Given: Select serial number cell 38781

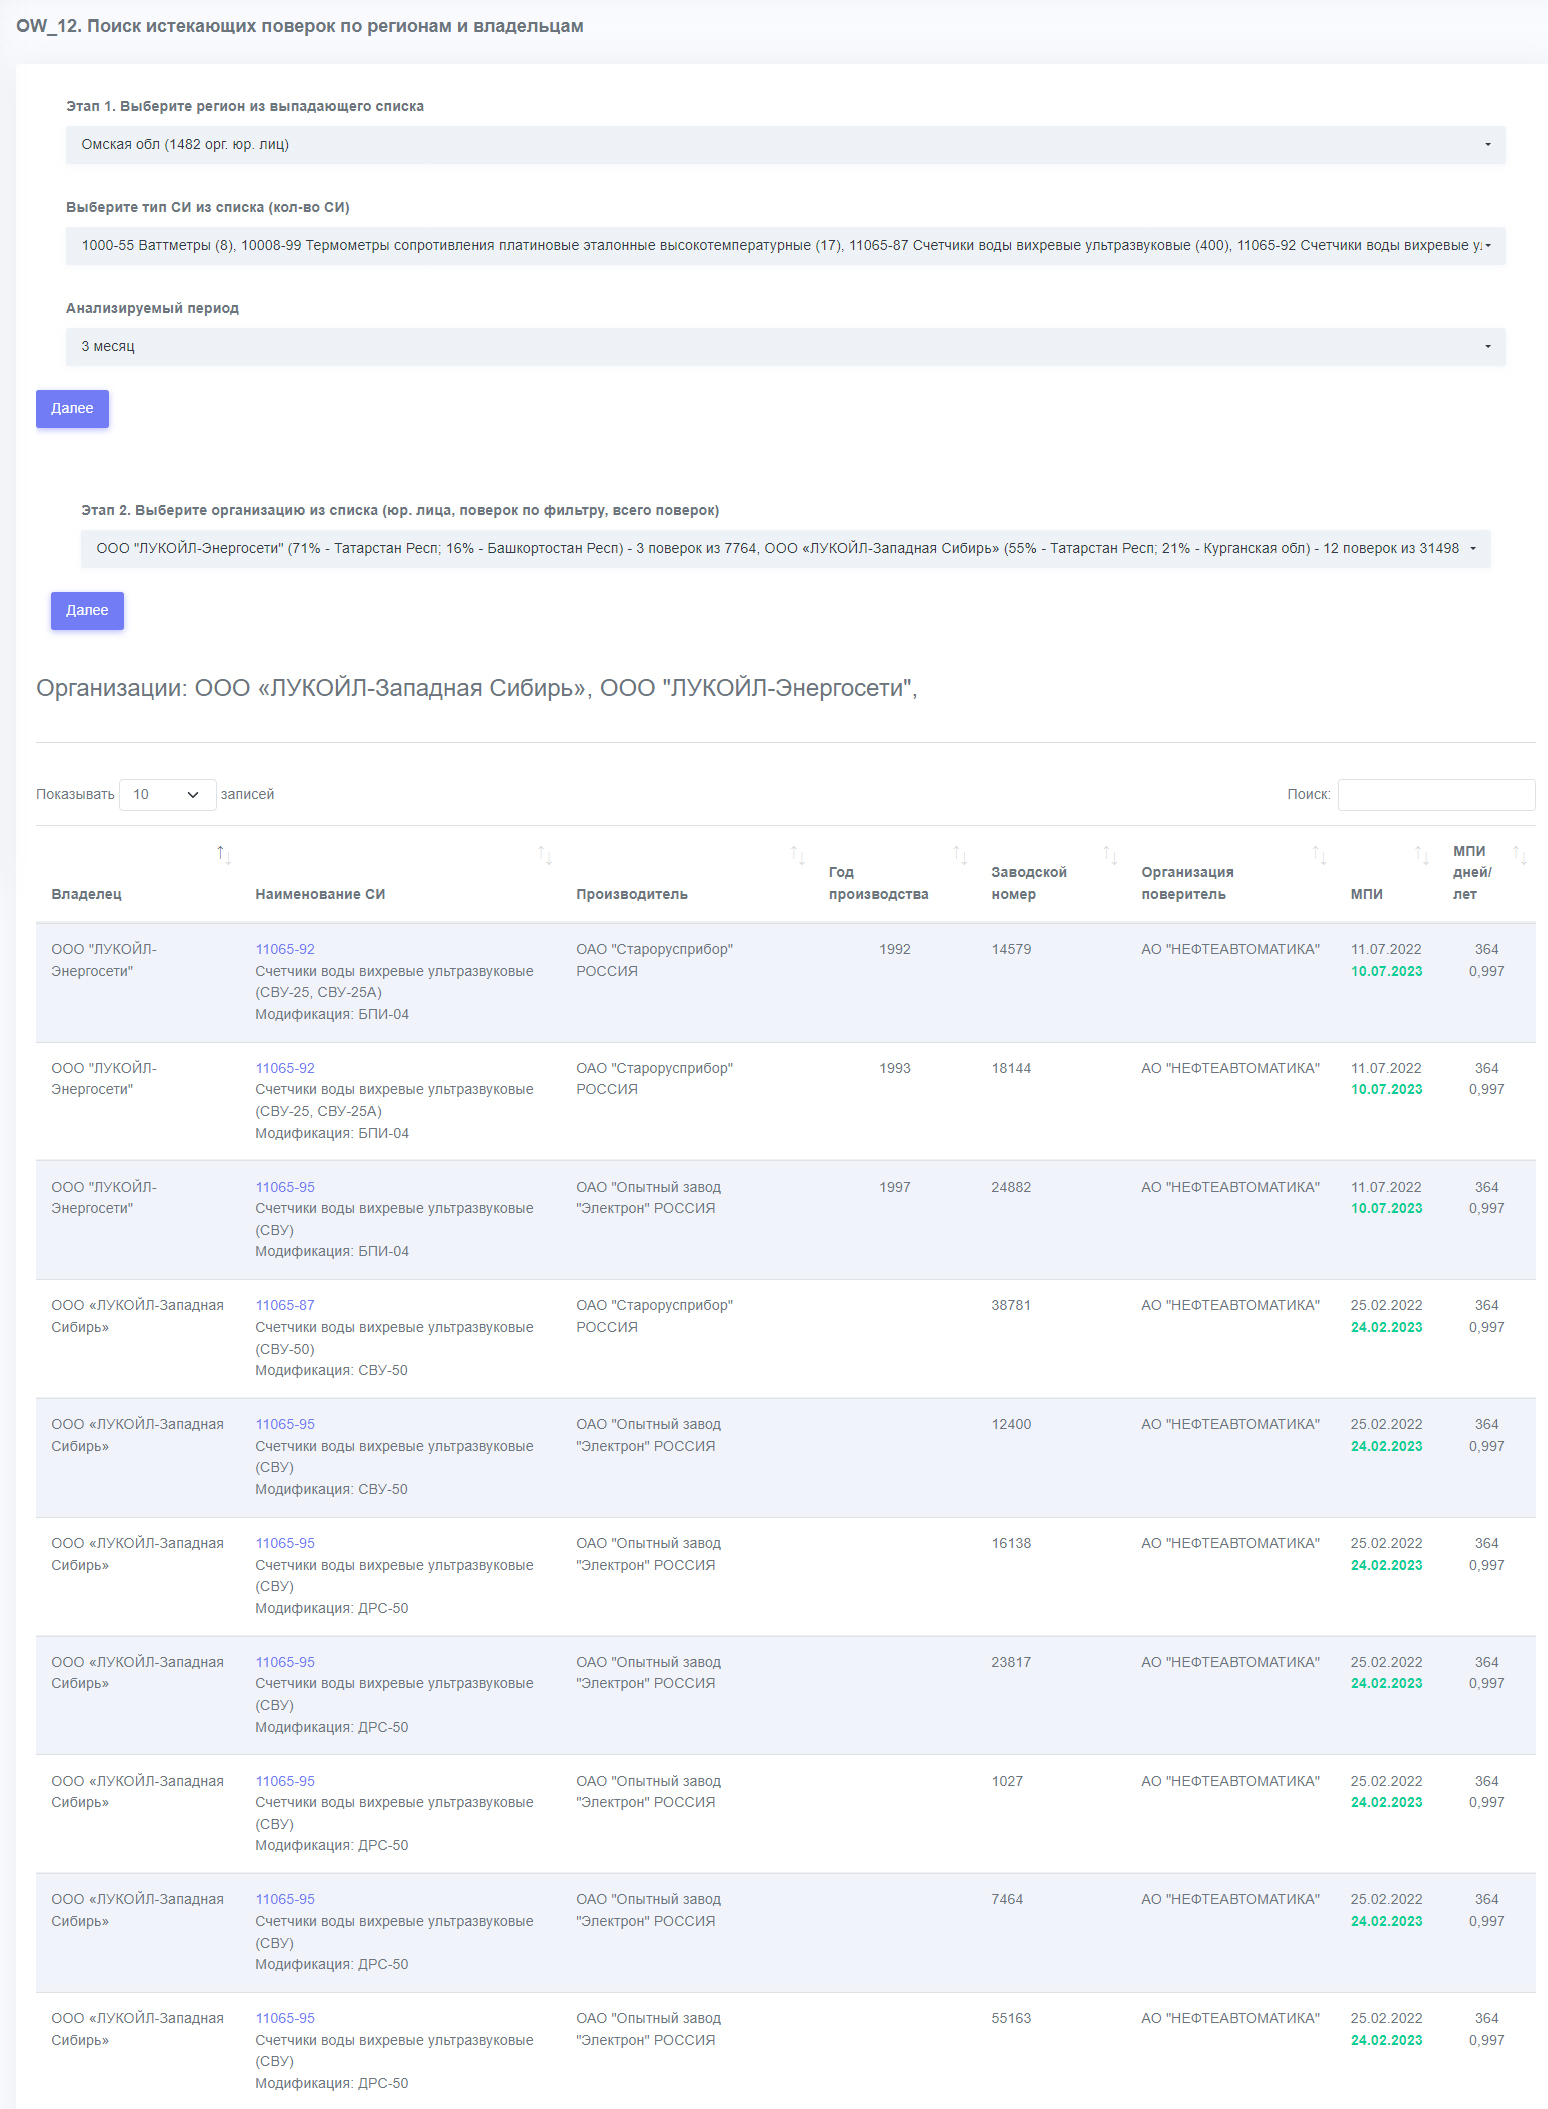Looking at the screenshot, I should point(1011,1306).
